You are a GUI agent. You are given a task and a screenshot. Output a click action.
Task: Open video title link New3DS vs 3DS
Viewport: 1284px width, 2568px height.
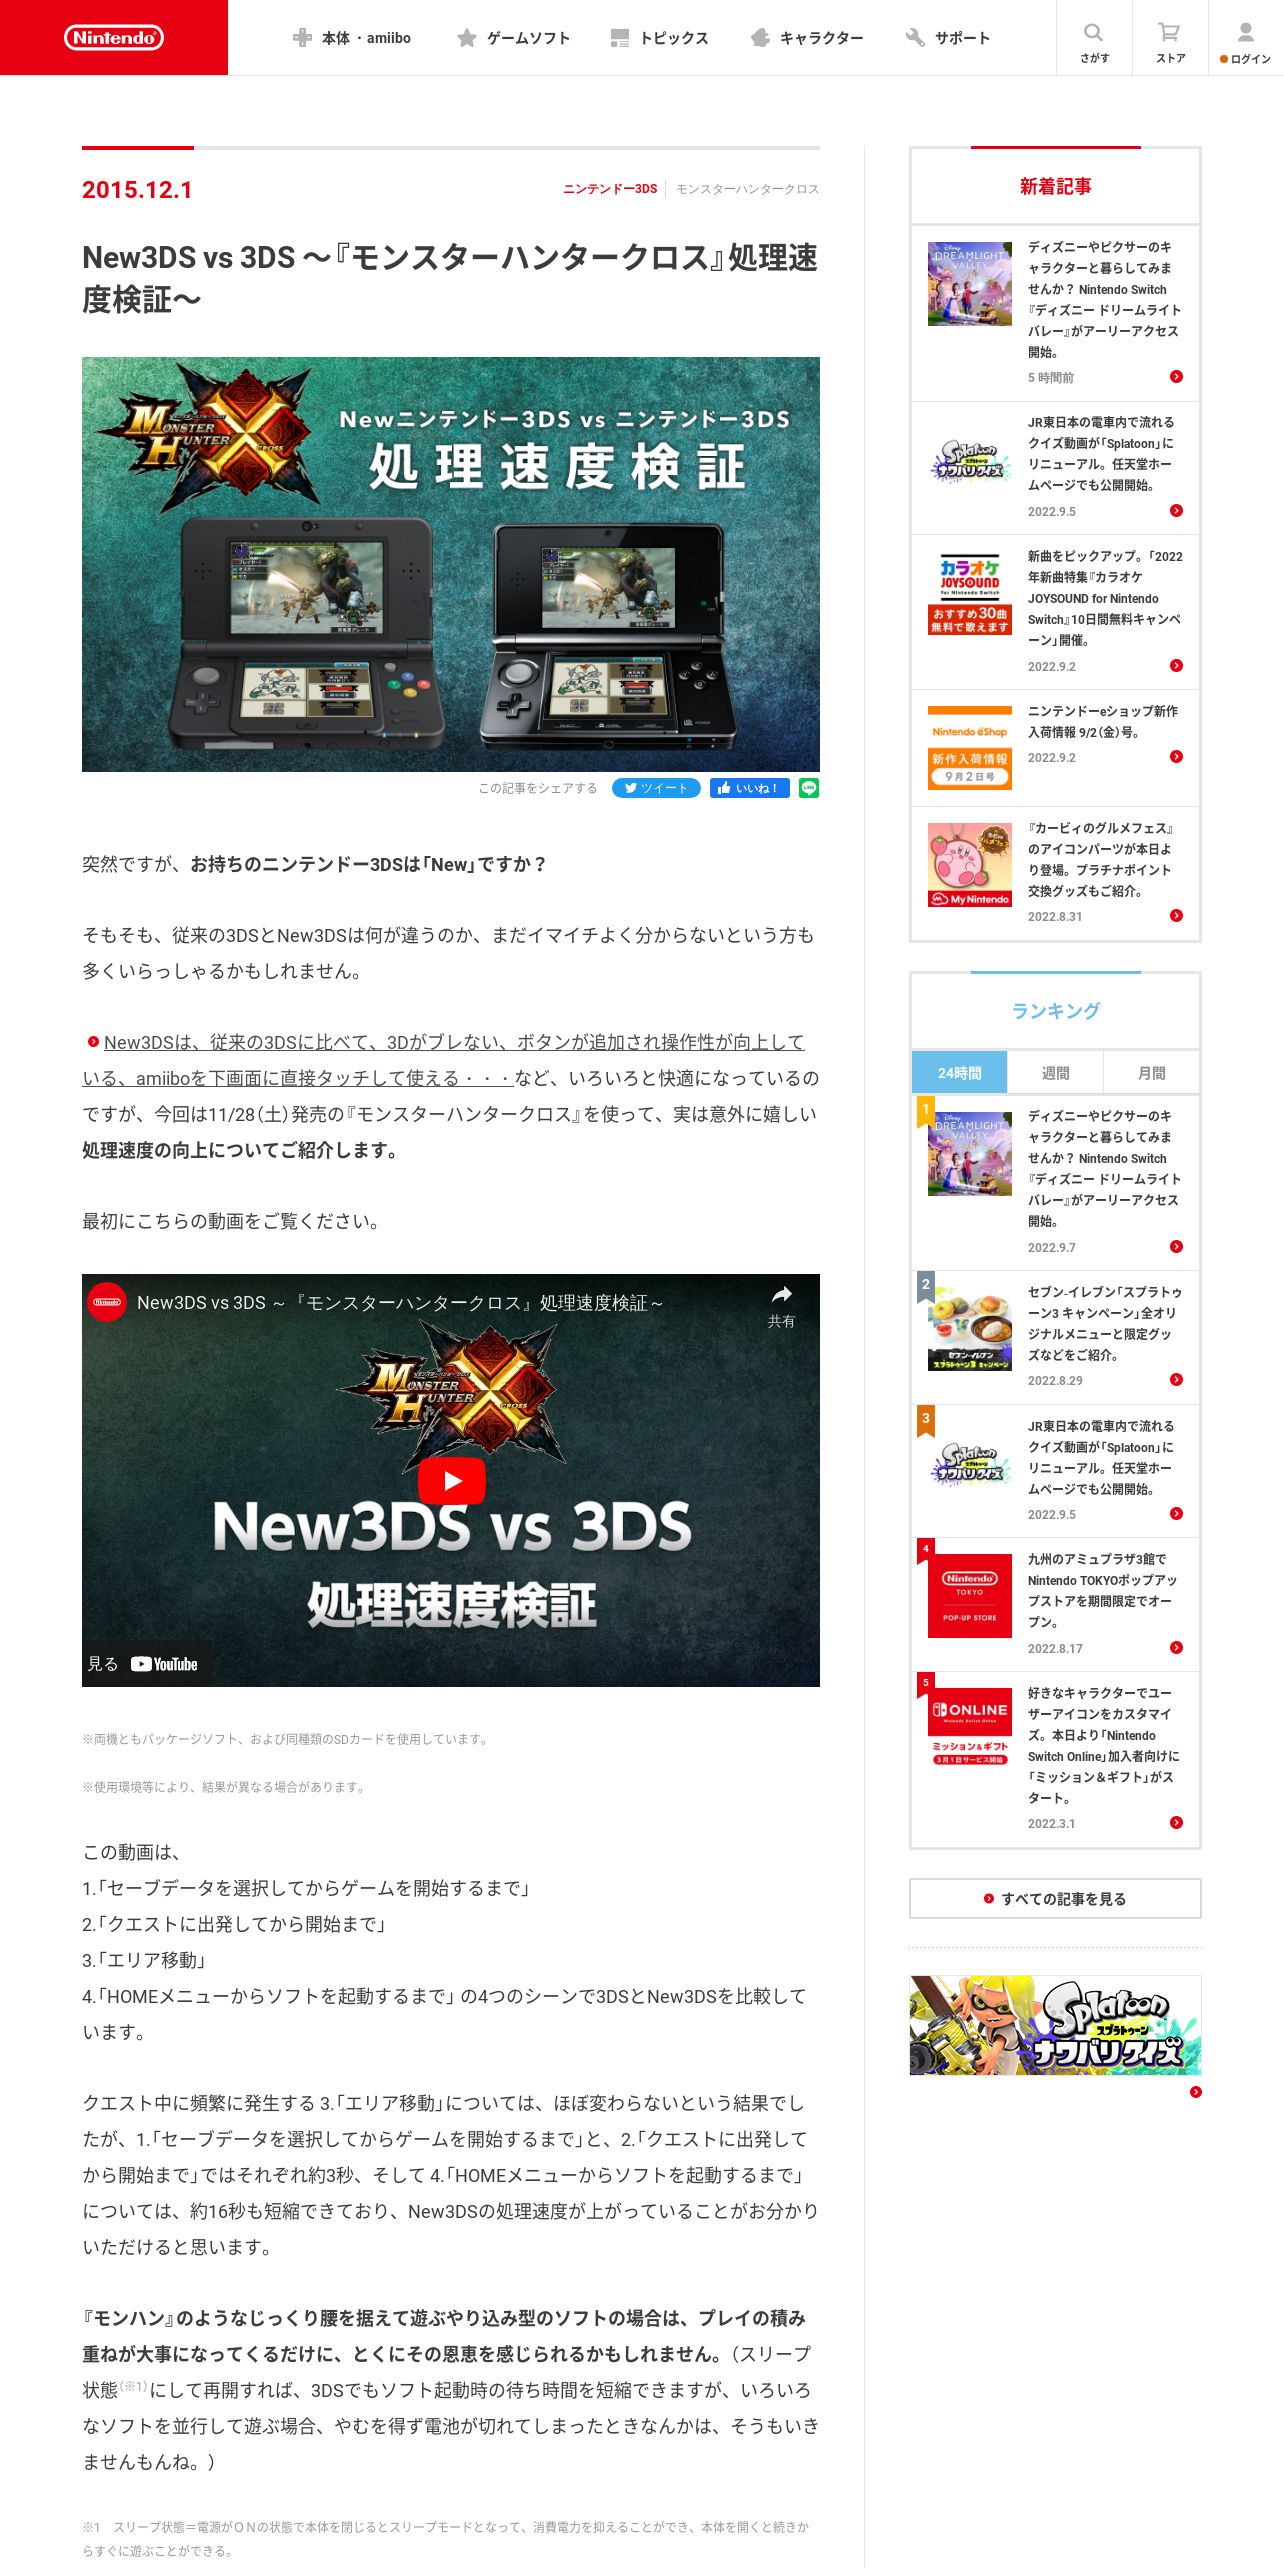(399, 1303)
